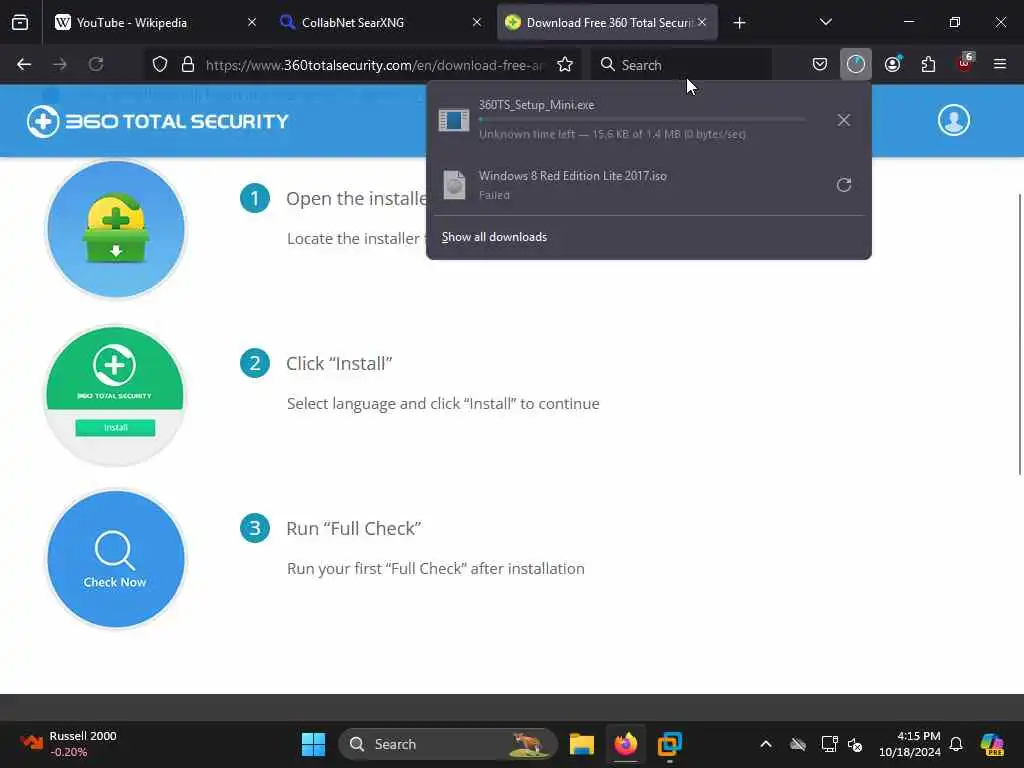Screen dimensions: 1024x768
Task: Open tracking protection shield panel
Action: tap(160, 65)
